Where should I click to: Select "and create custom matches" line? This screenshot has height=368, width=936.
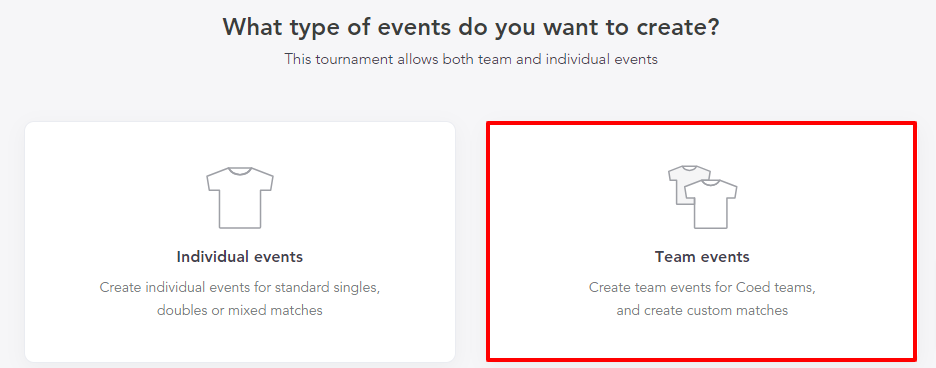click(702, 311)
